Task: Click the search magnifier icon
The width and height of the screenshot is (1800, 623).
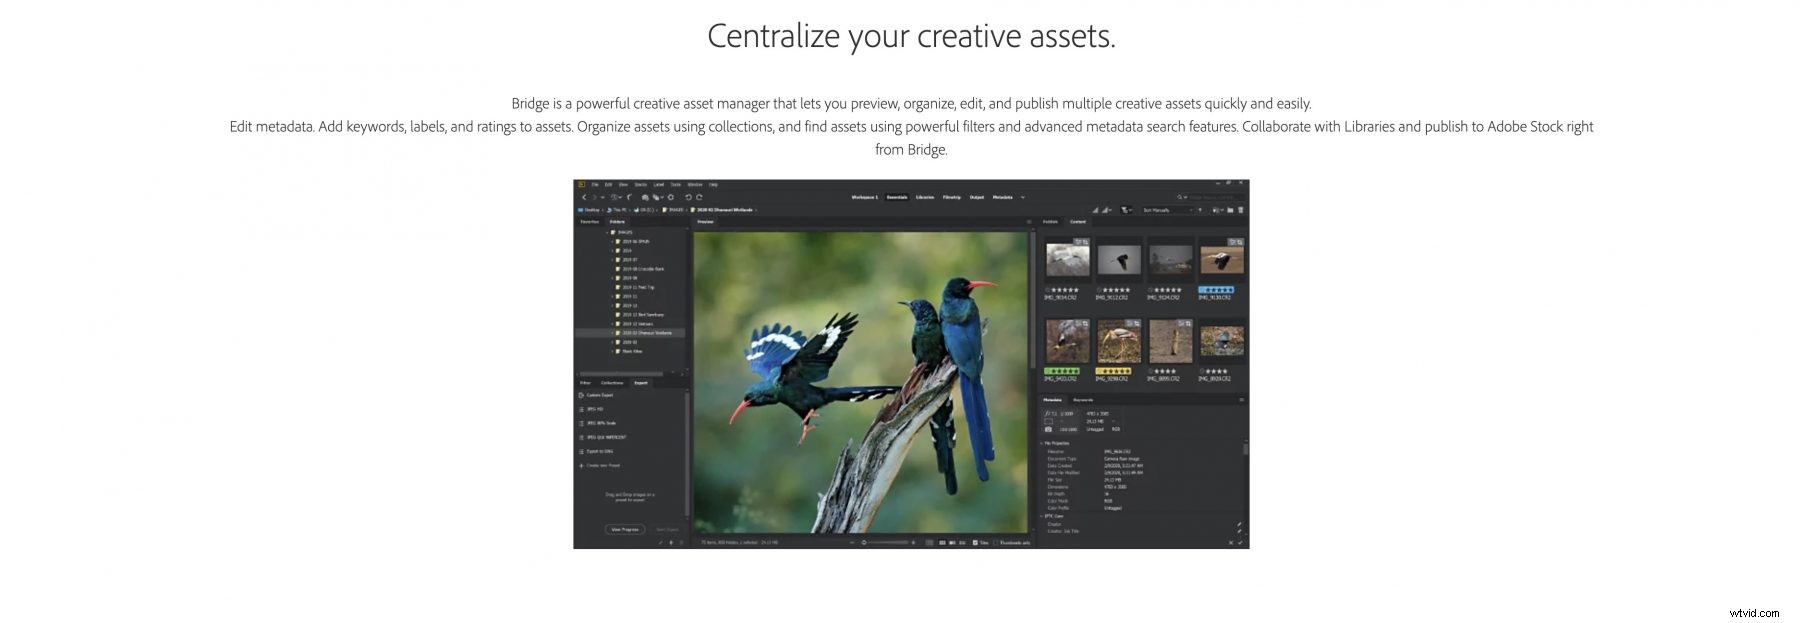Action: coord(1179,197)
